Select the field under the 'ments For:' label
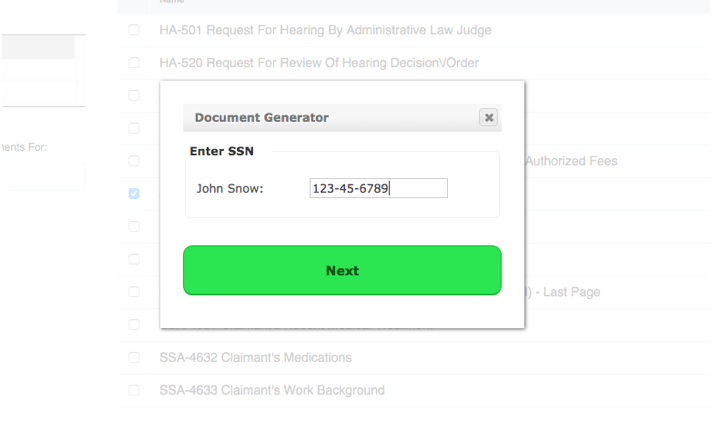The height and width of the screenshot is (435, 714). [x=44, y=177]
